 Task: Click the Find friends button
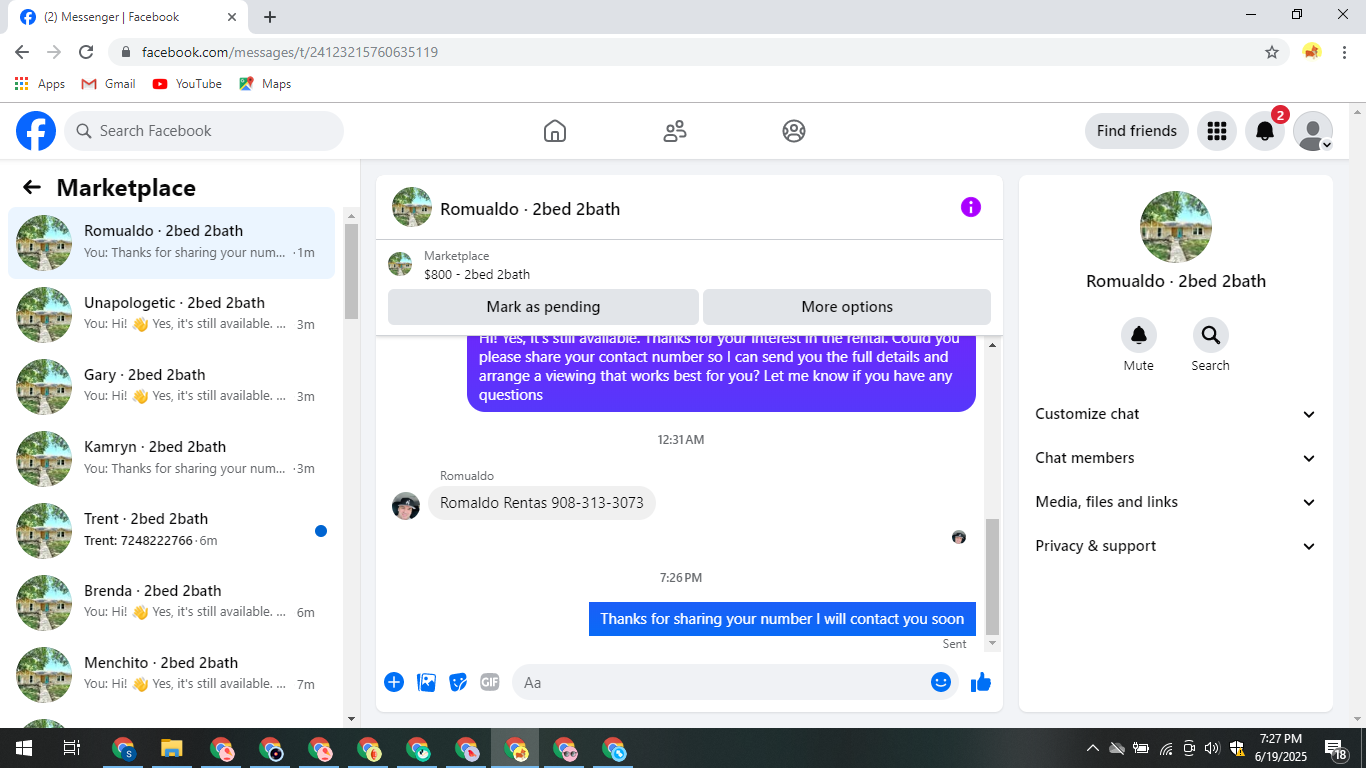coord(1137,131)
